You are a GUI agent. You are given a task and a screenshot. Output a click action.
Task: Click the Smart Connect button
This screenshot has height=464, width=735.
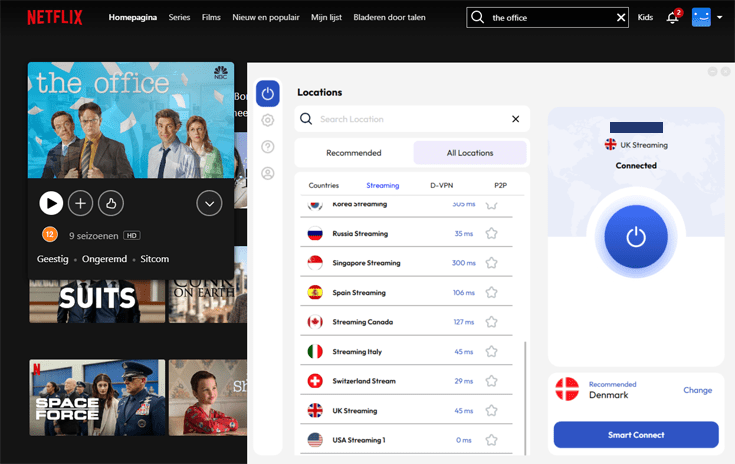636,435
